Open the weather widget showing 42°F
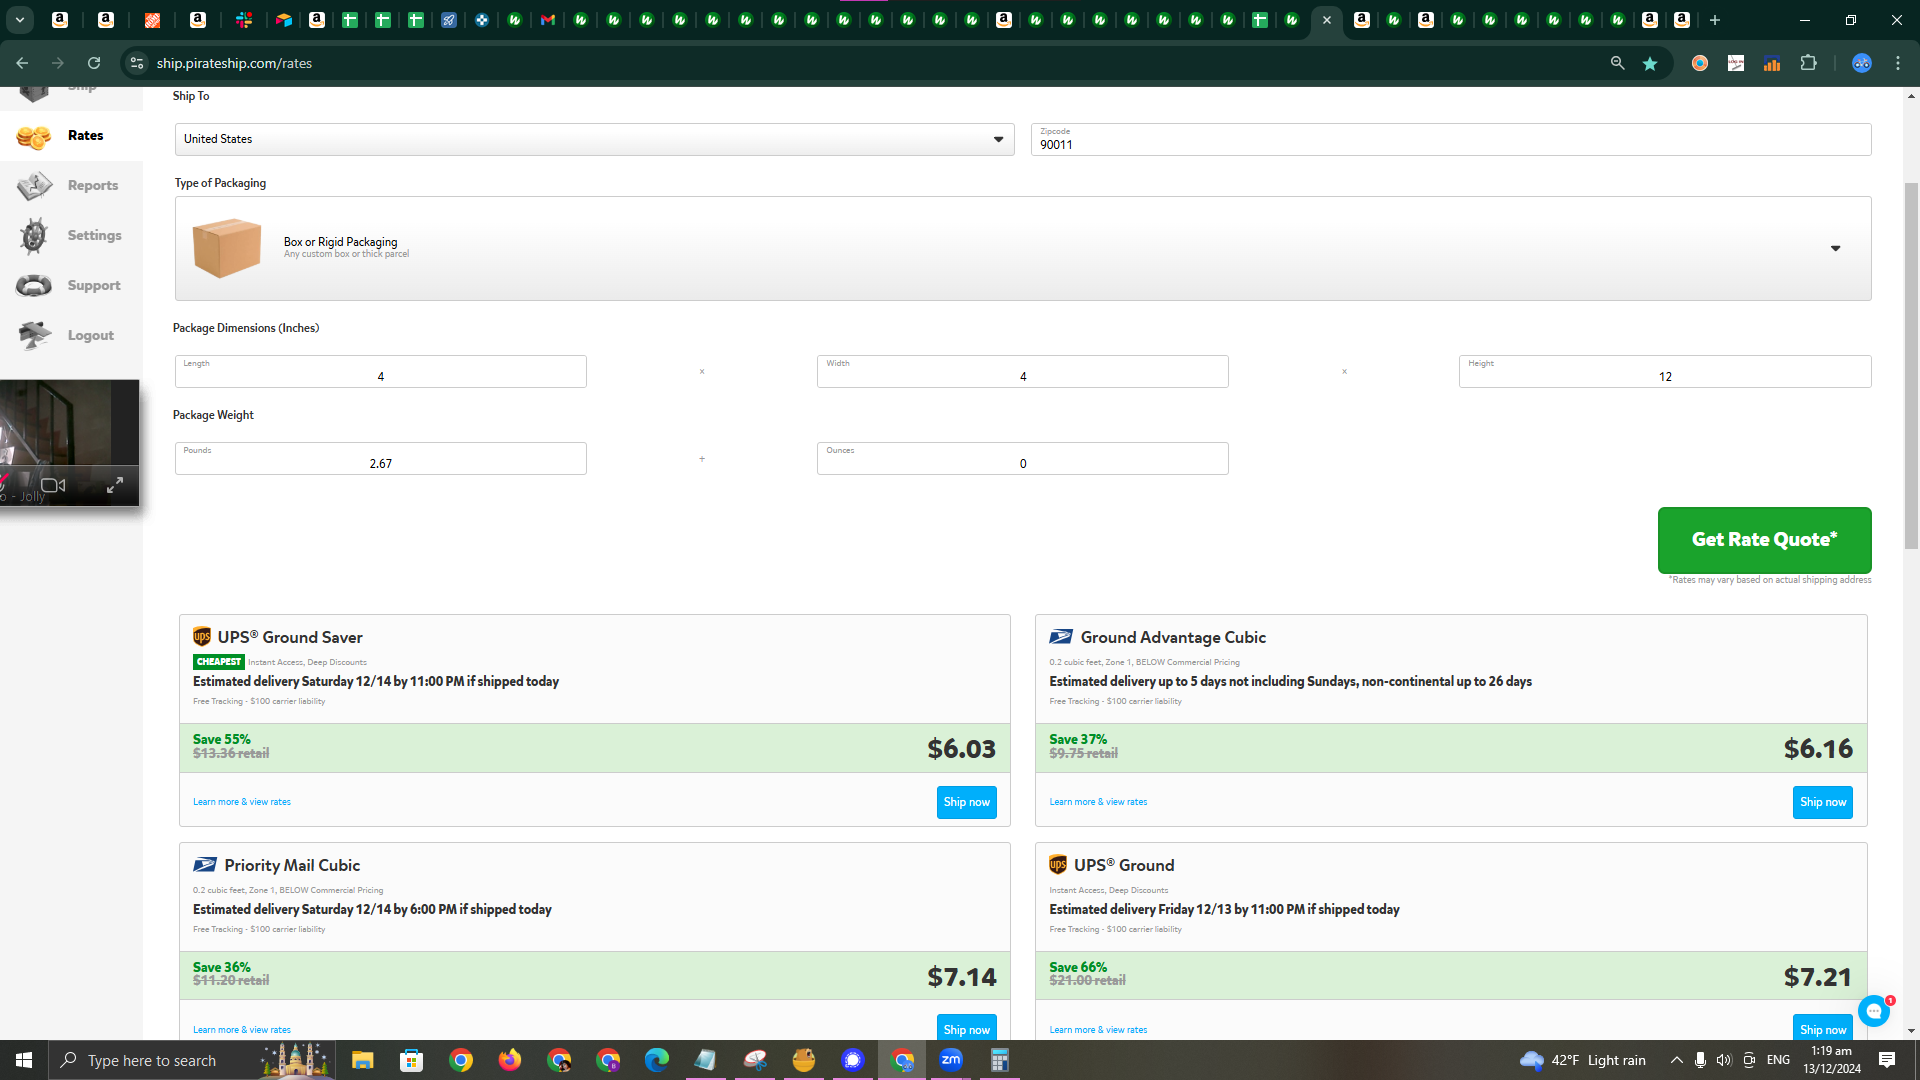Viewport: 1920px width, 1080px height. 1582,1060
